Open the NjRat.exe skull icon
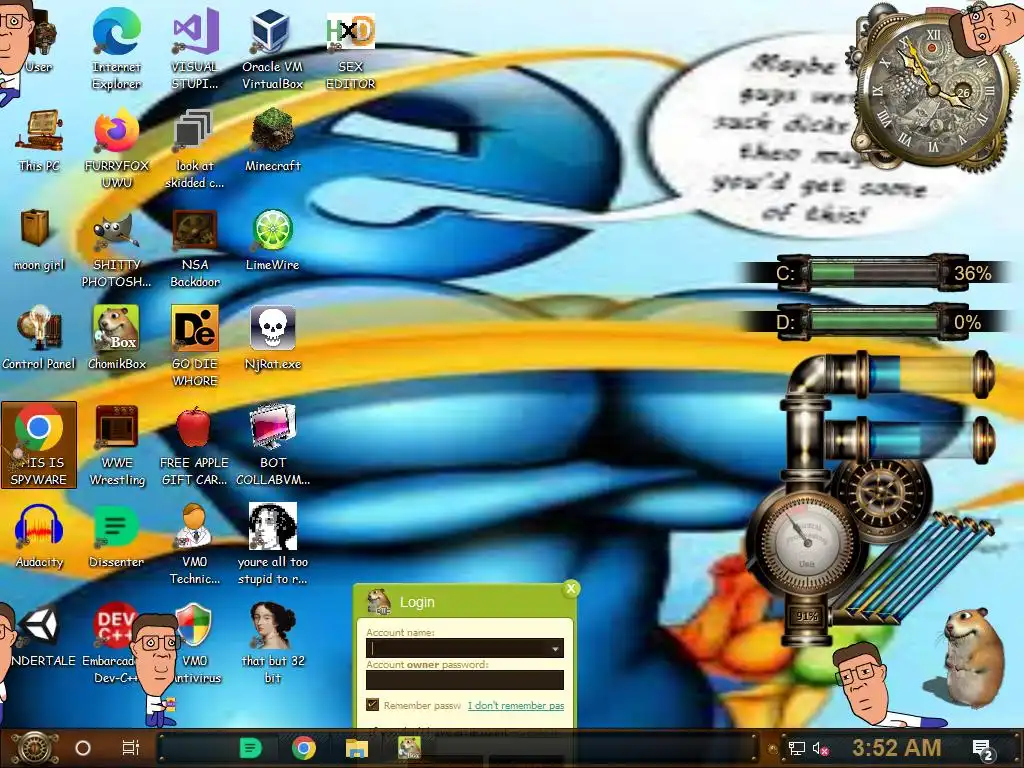This screenshot has height=768, width=1024. 272,338
